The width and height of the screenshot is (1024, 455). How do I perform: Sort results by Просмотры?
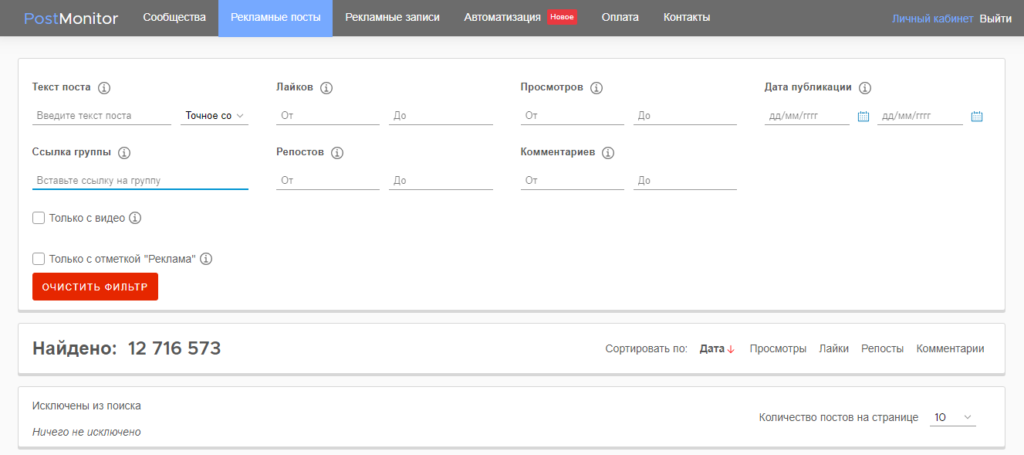pyautogui.click(x=777, y=349)
